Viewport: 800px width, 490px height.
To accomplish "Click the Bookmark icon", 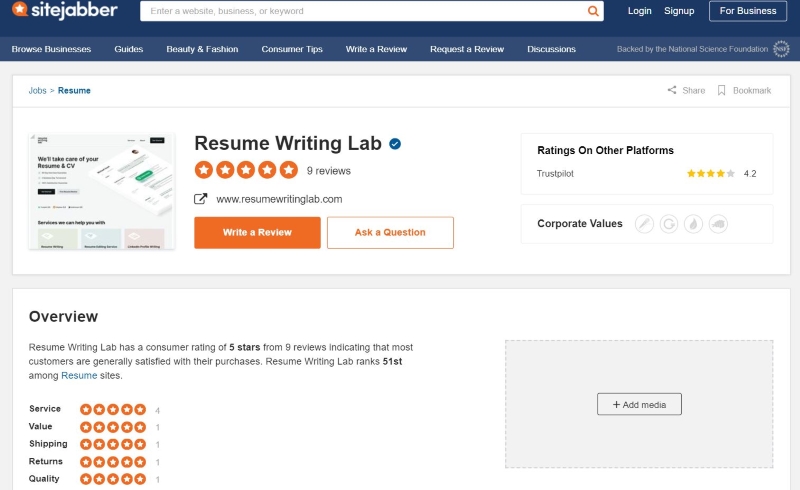I will tap(721, 90).
